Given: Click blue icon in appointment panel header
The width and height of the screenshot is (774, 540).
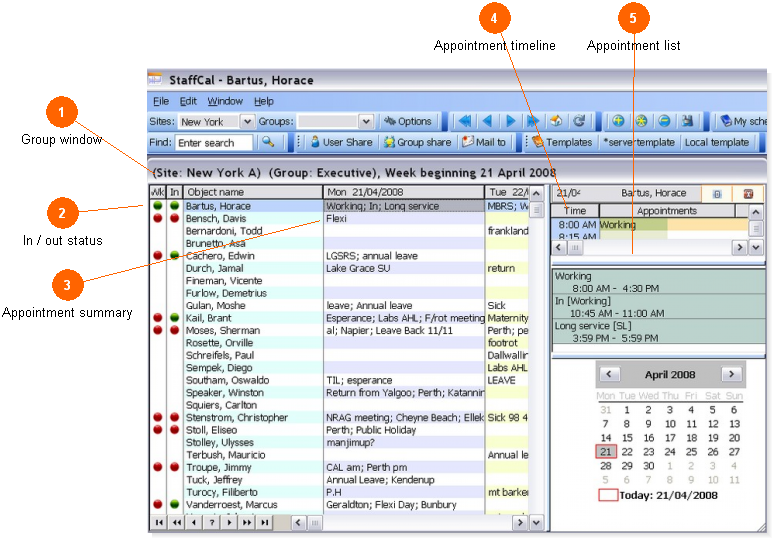Looking at the screenshot, I should tap(717, 193).
